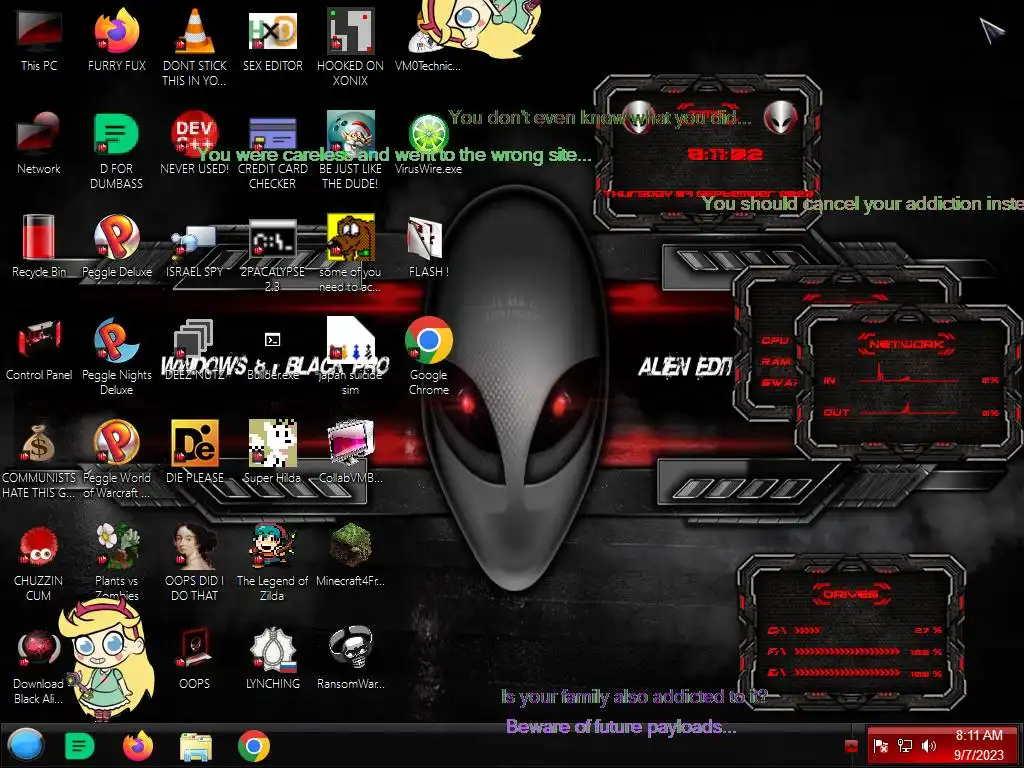
Task: Click the volume speaker tray icon
Action: tap(928, 746)
